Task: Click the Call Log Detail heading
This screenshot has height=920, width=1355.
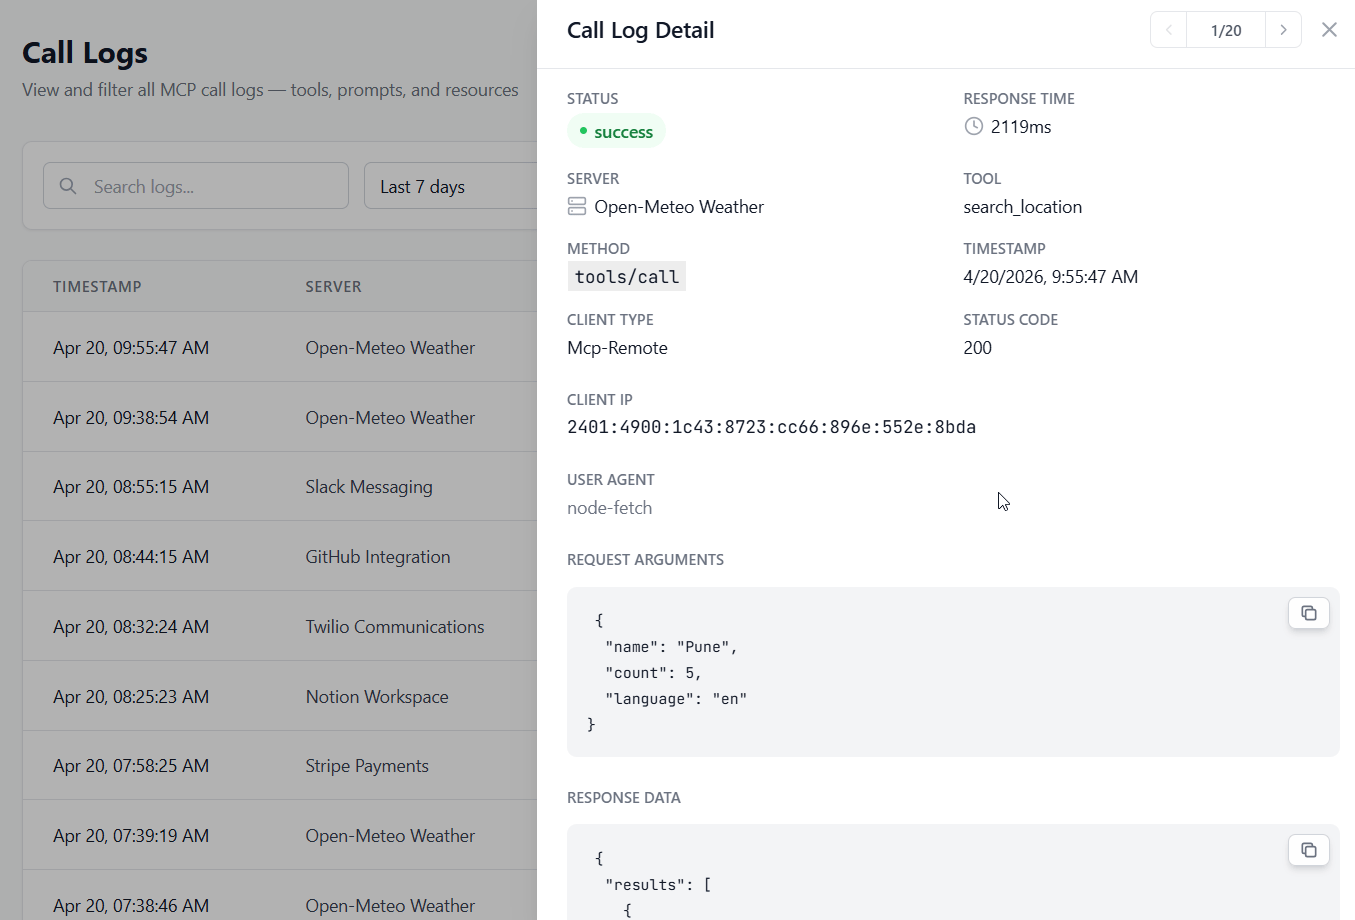Action: (x=641, y=30)
